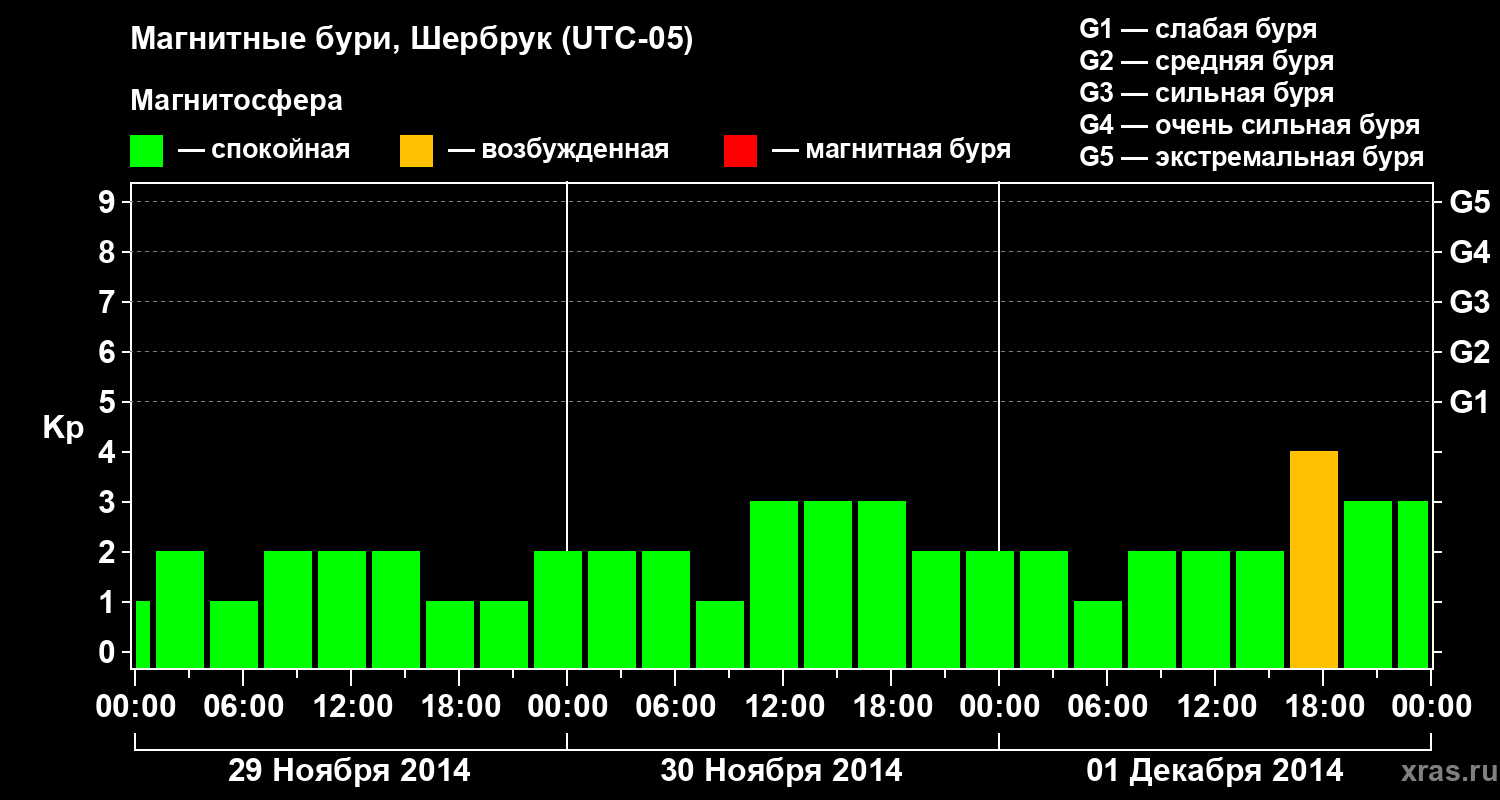Click the green спокойная legend swatch
The height and width of the screenshot is (800, 1500).
click(146, 151)
